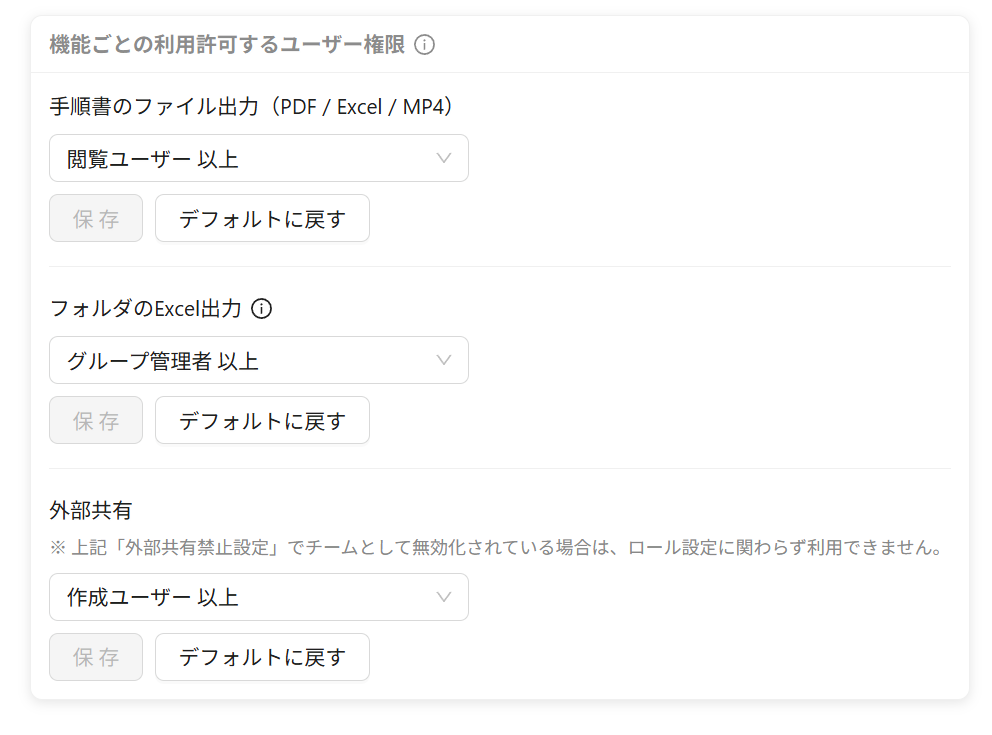Open the info icon next to フォルダのExcel出力
Screen dimensions: 992x735
pos(261,309)
